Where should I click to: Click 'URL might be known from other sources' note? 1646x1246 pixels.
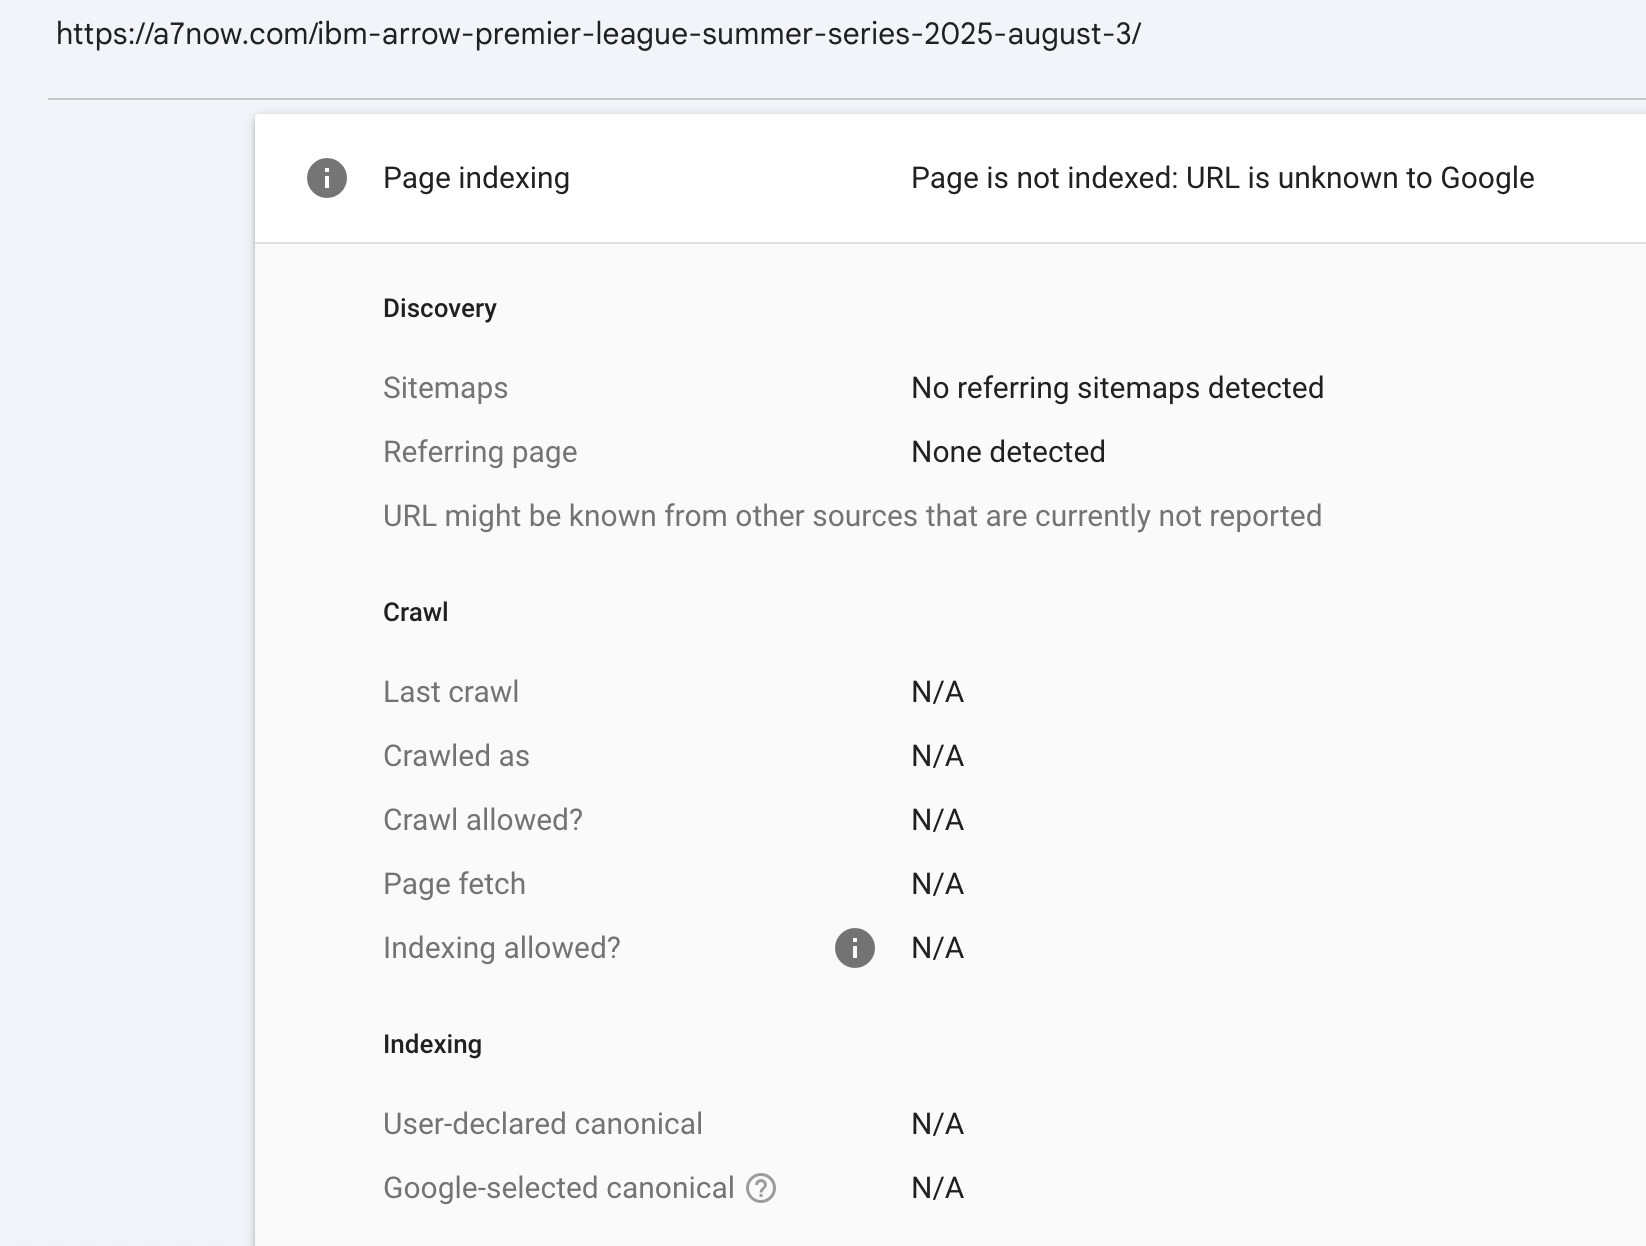[x=852, y=516]
